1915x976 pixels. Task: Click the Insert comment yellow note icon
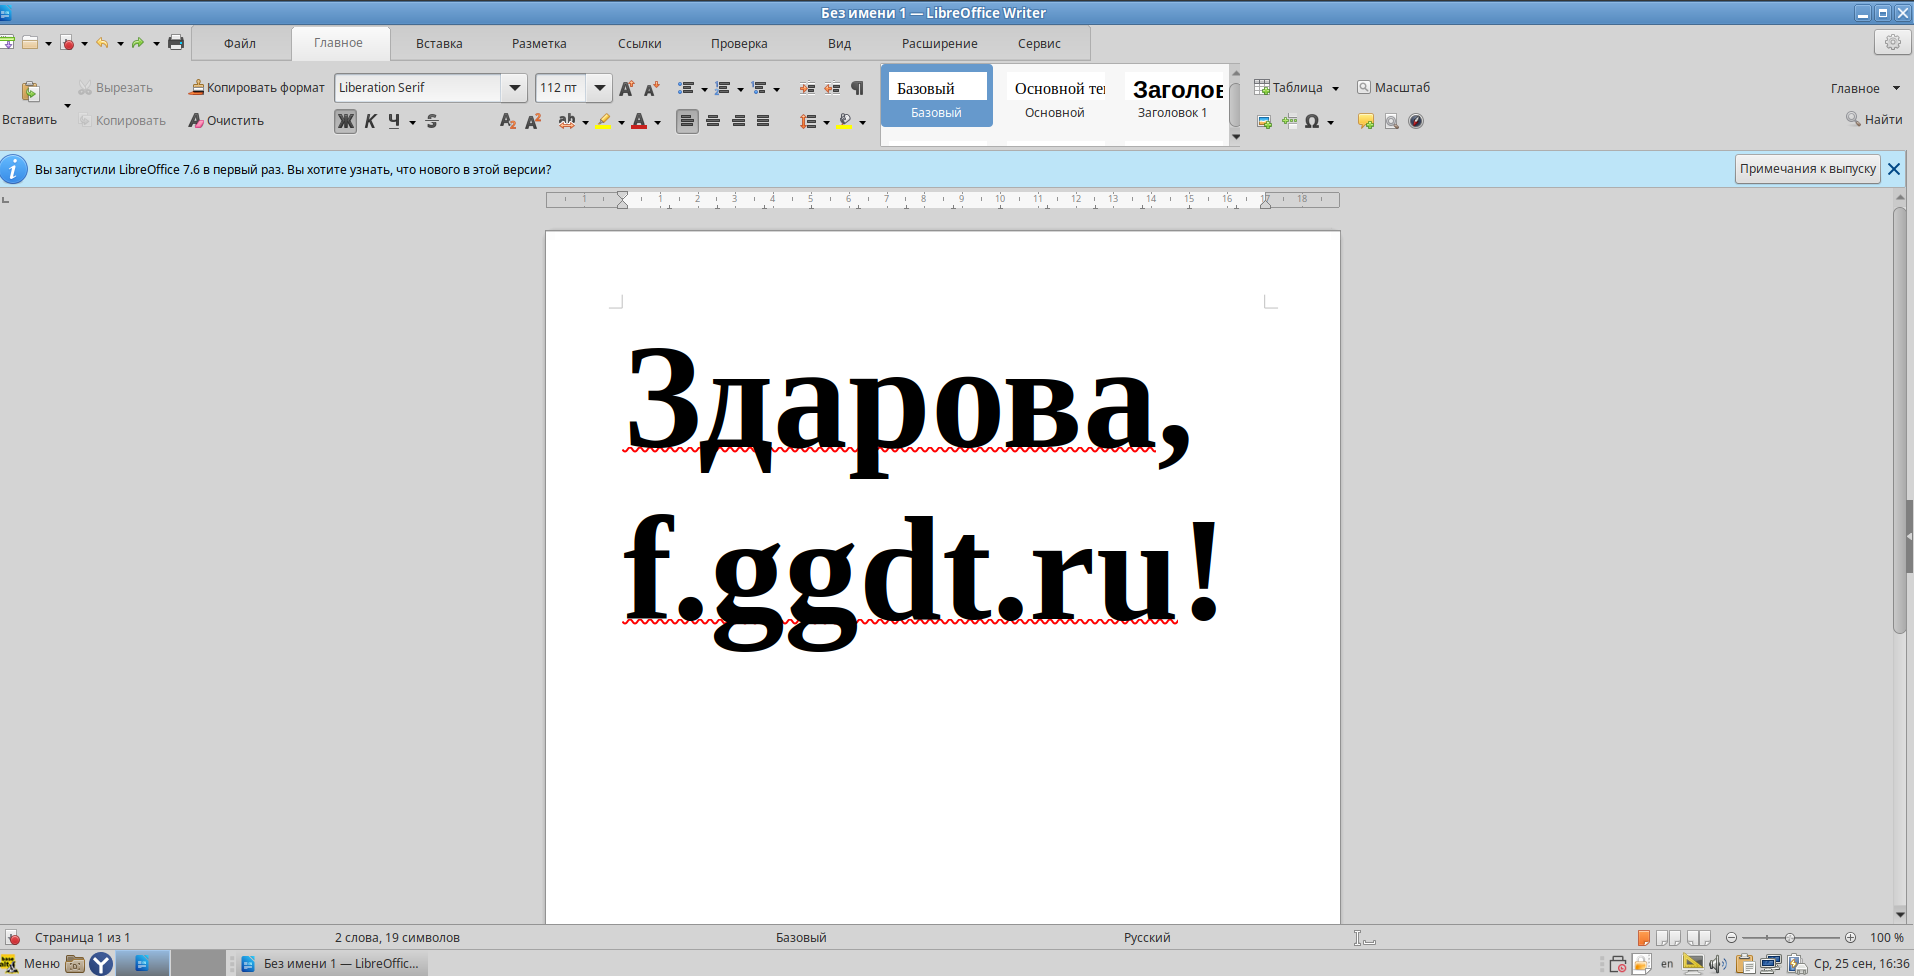[x=1366, y=122]
